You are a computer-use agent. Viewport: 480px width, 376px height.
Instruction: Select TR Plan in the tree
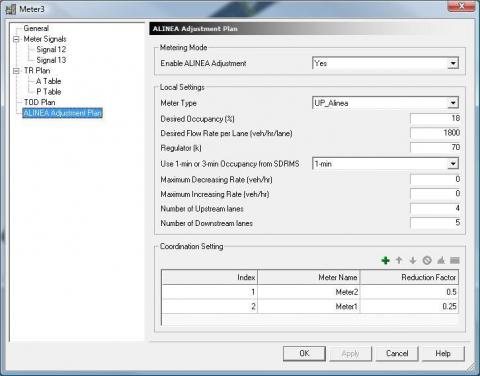point(37,71)
